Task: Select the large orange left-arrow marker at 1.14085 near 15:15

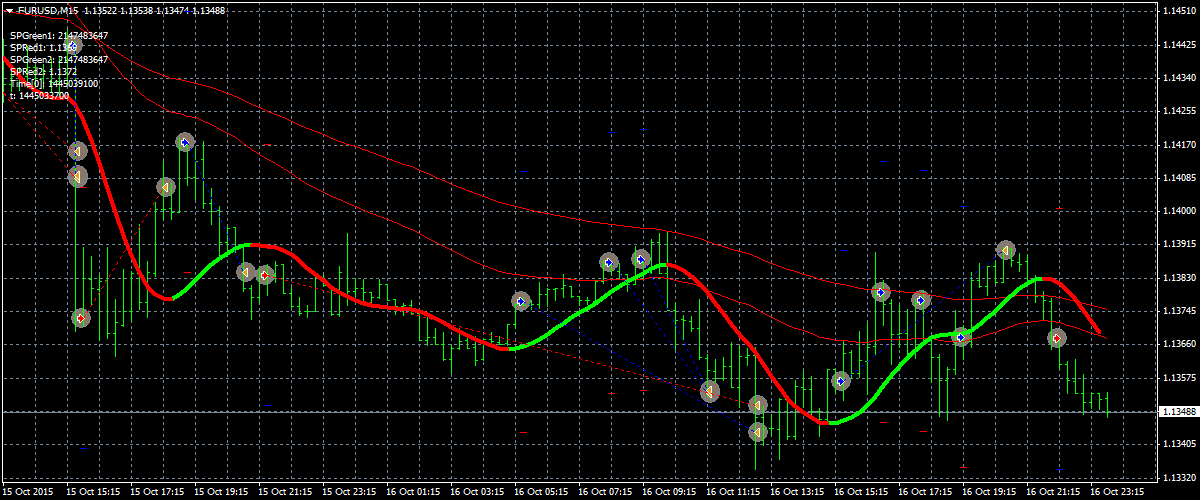Action: coord(78,177)
